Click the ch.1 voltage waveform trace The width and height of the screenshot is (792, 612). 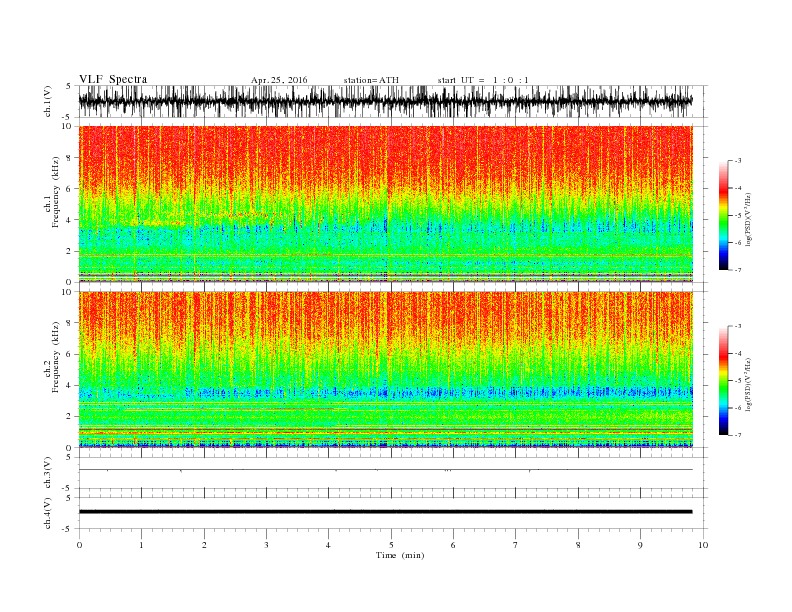tap(385, 101)
